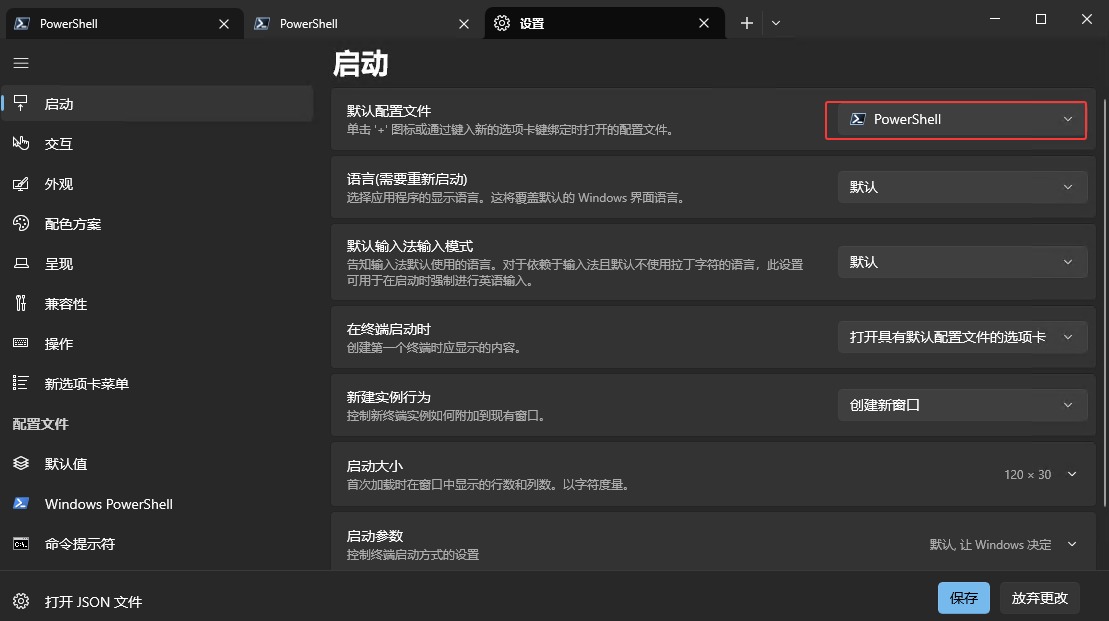This screenshot has width=1109, height=621.
Task: Expand the 启动大小 120 × 30 section
Action: [1072, 474]
